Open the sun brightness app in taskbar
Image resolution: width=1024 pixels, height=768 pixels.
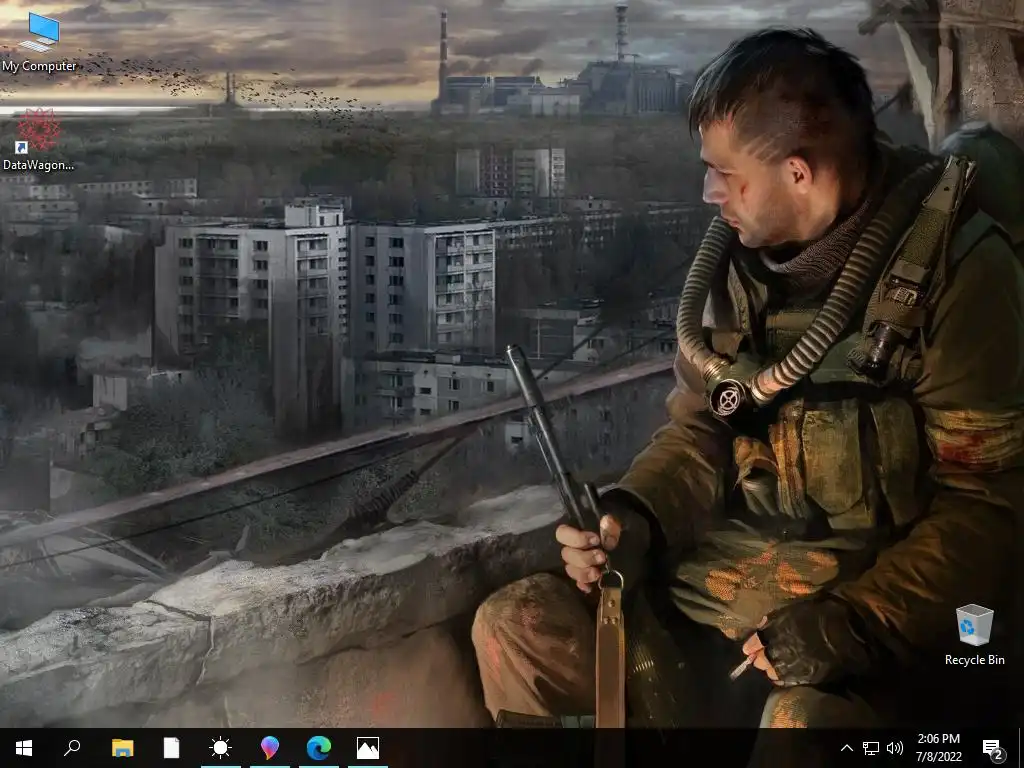220,748
